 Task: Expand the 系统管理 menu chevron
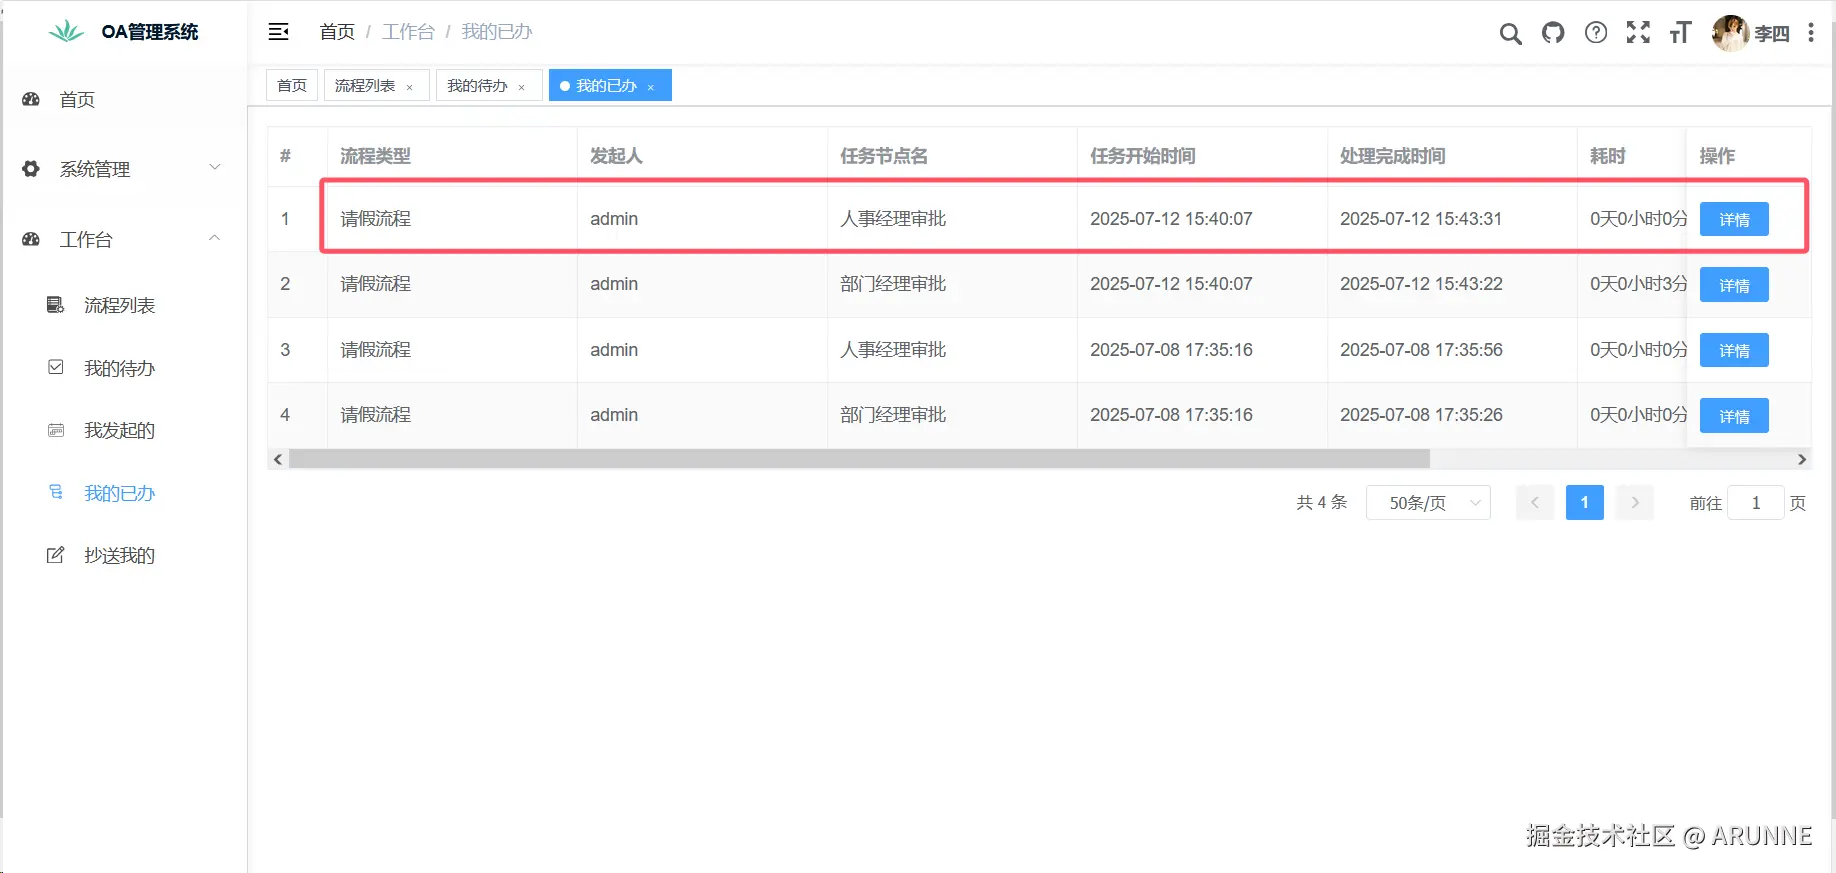pyautogui.click(x=214, y=167)
